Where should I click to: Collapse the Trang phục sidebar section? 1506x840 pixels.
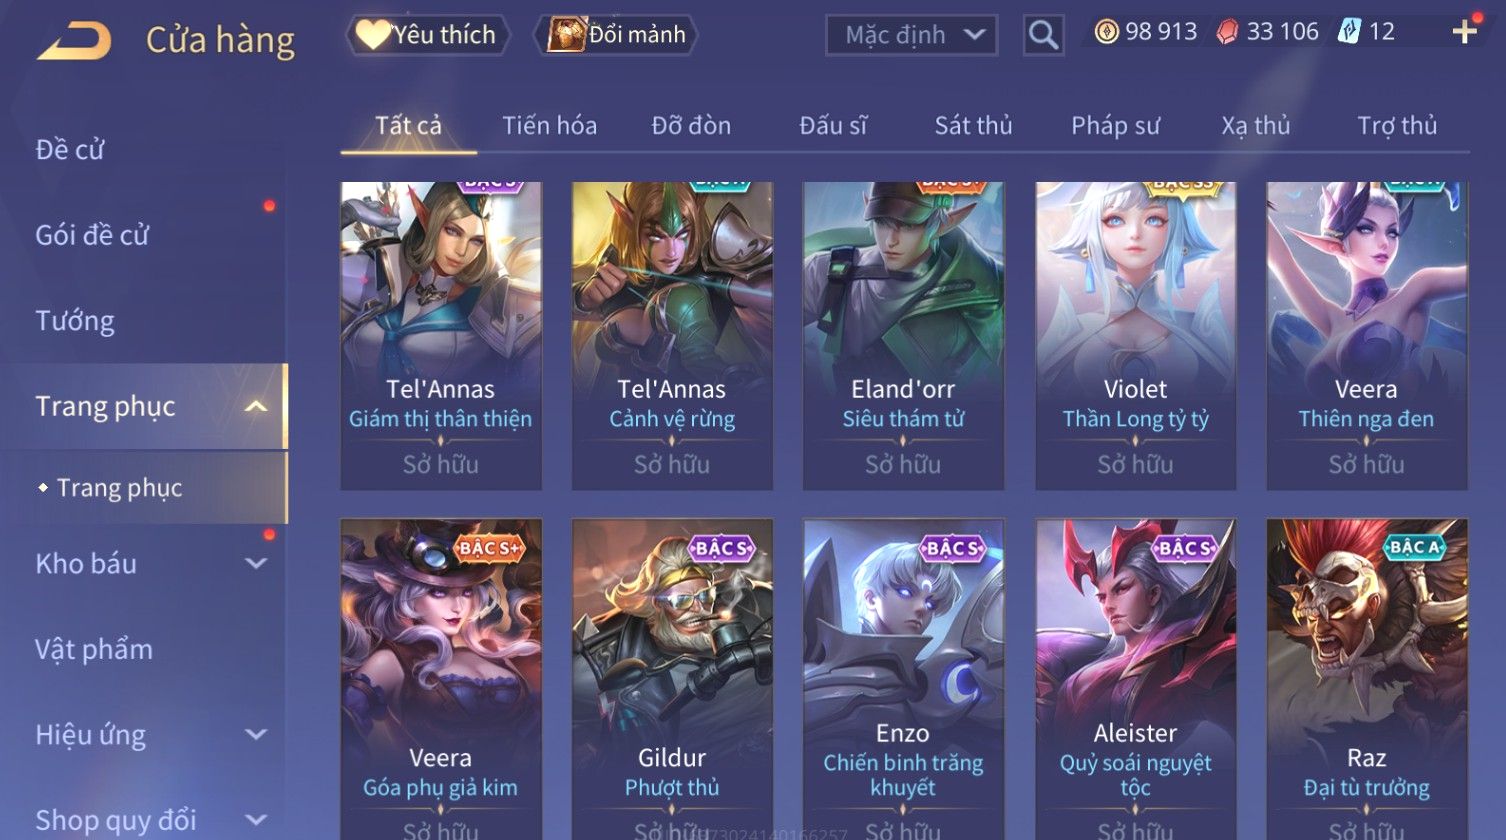pos(256,406)
